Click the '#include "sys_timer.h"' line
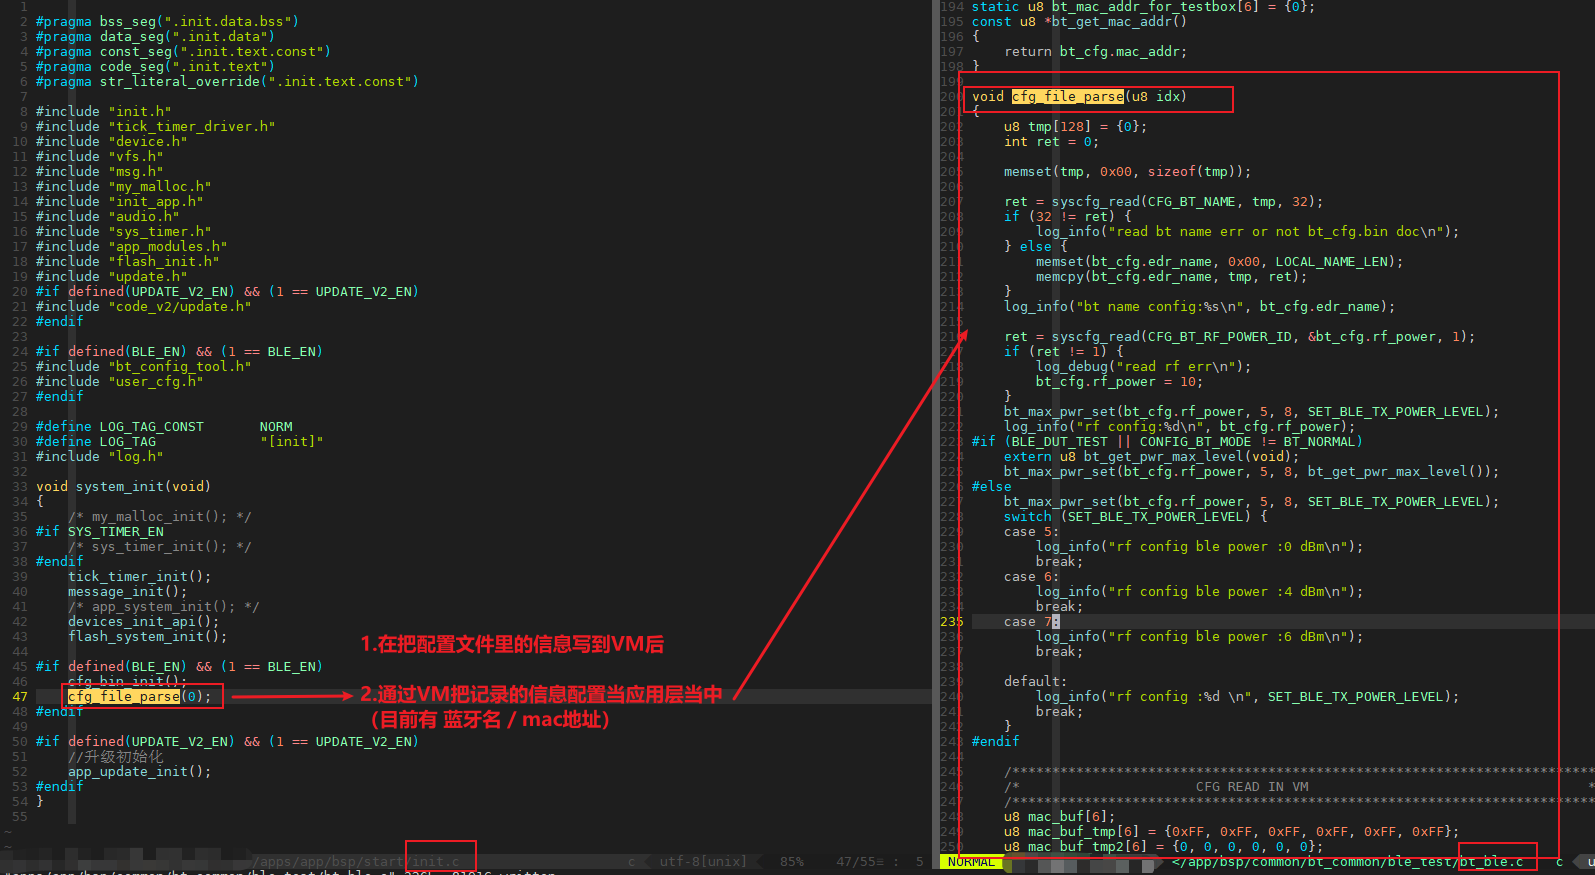The width and height of the screenshot is (1595, 875). 123,231
